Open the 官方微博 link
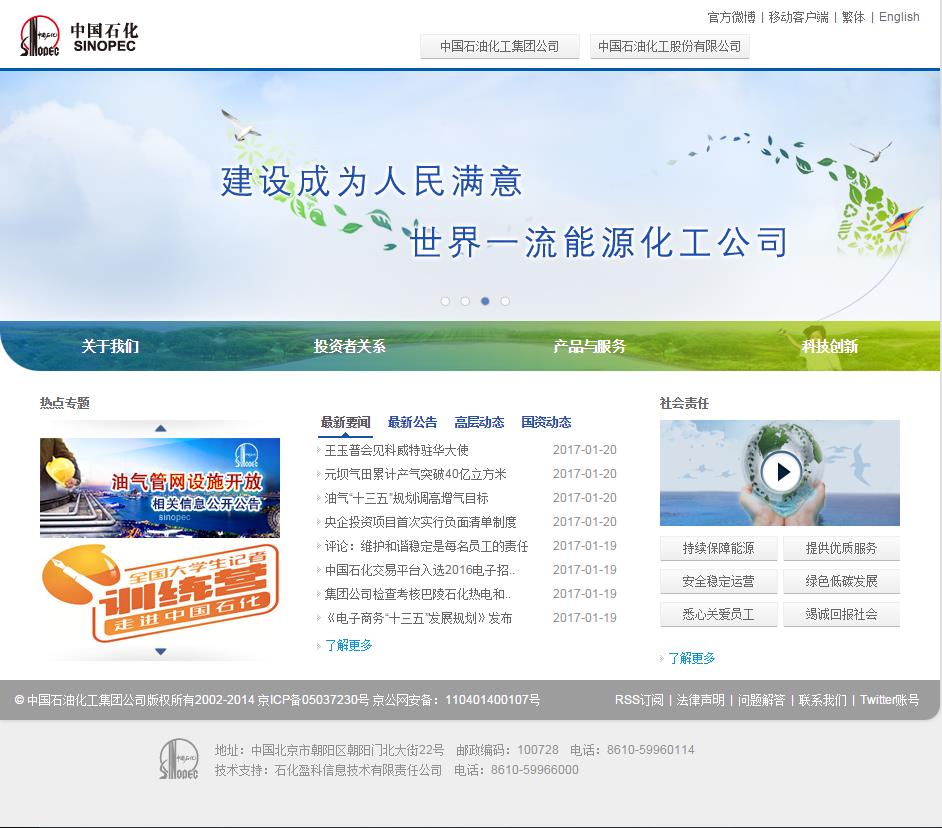 coord(731,17)
